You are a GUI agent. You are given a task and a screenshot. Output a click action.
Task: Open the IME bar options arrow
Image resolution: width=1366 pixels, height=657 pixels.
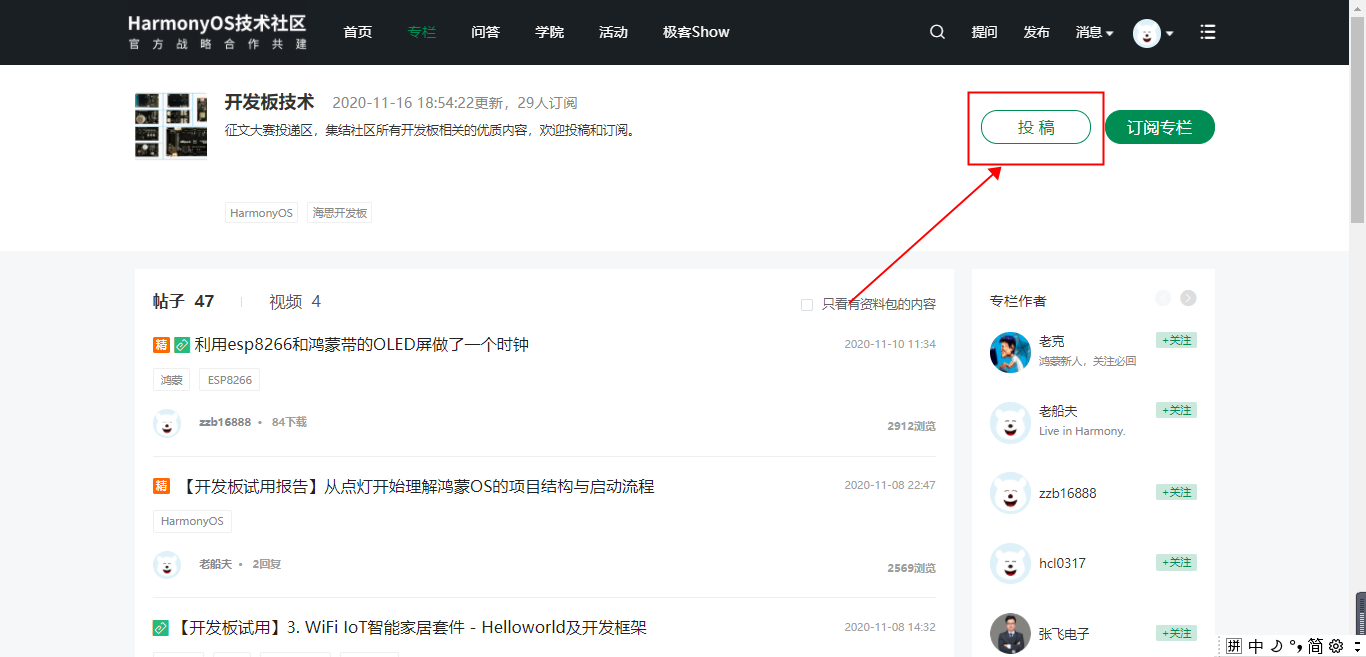pos(1356,646)
